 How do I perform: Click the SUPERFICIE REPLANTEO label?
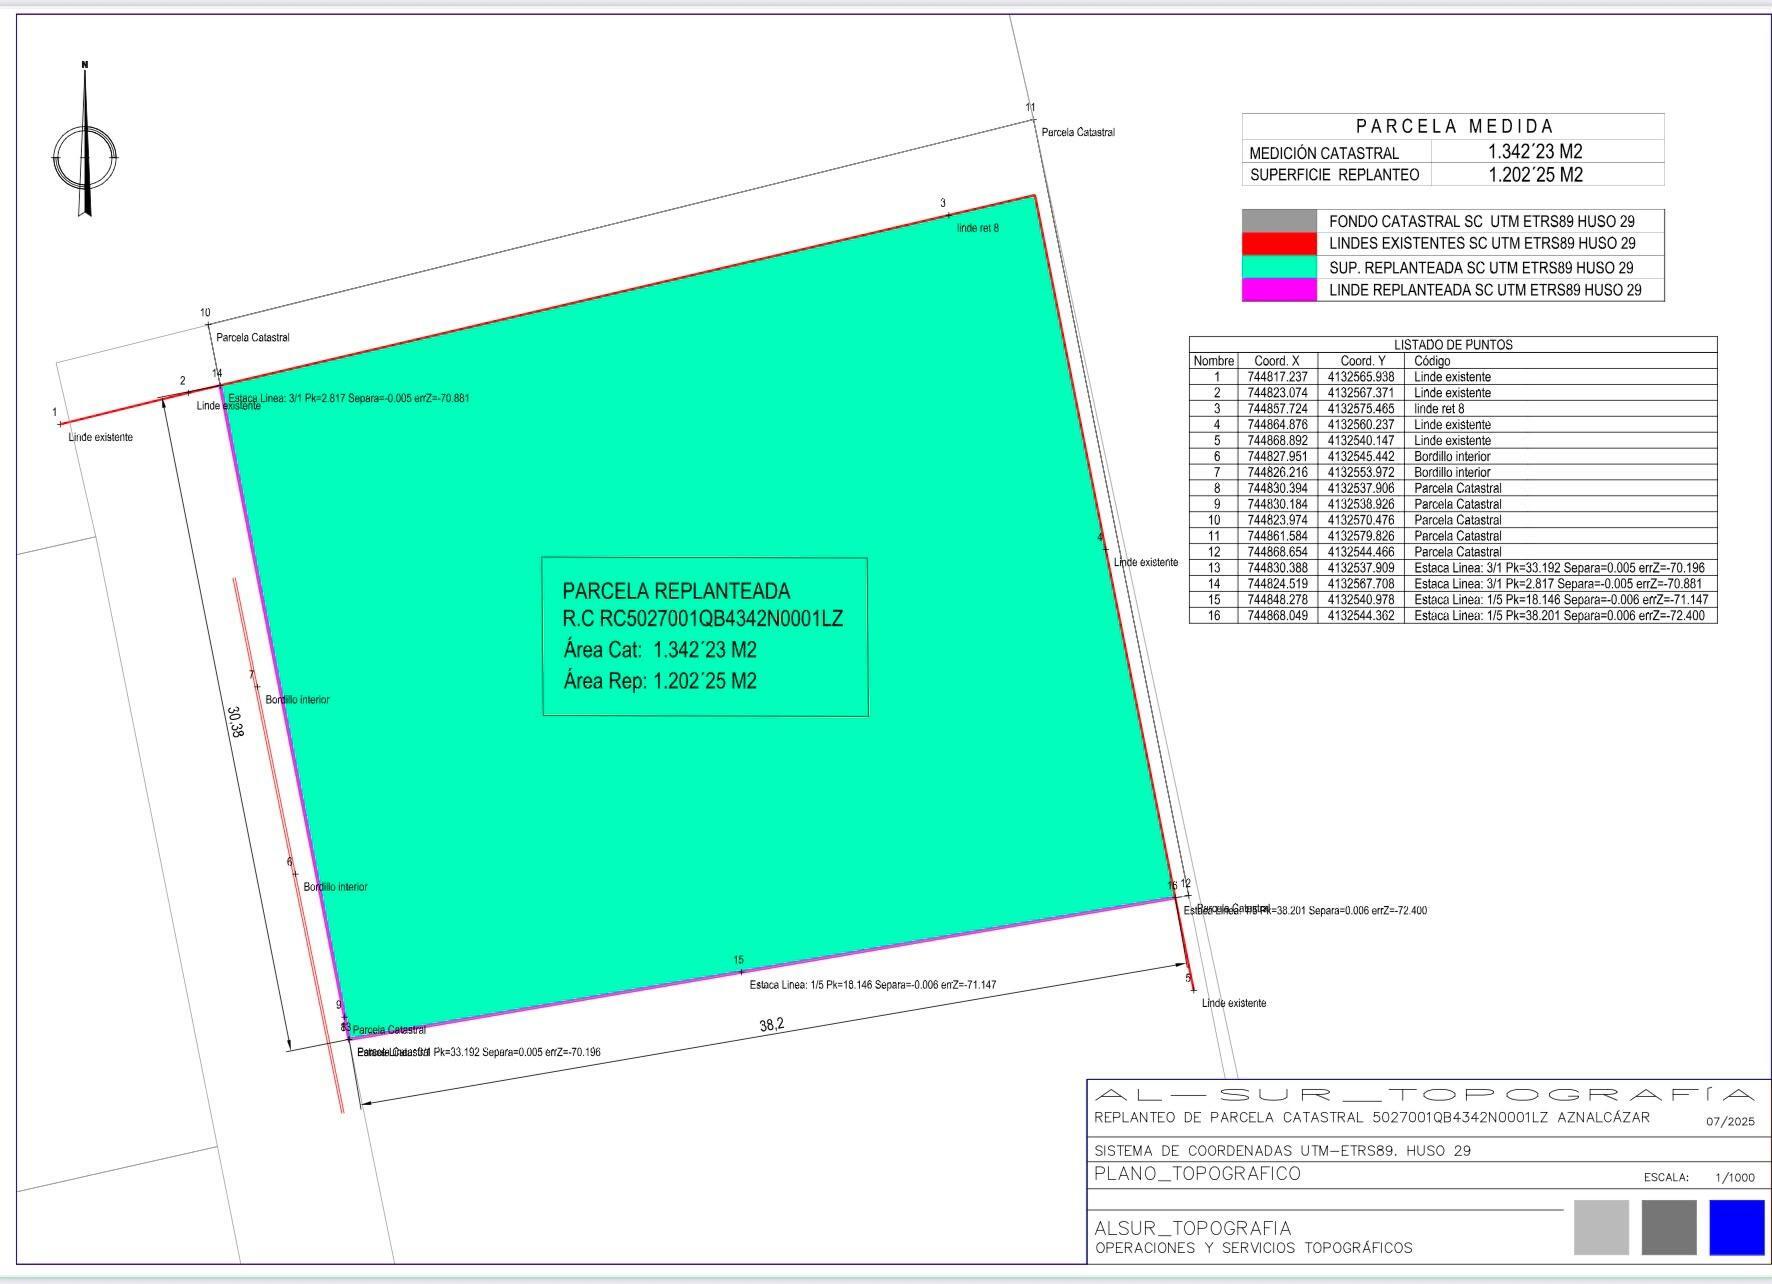[x=1334, y=175]
